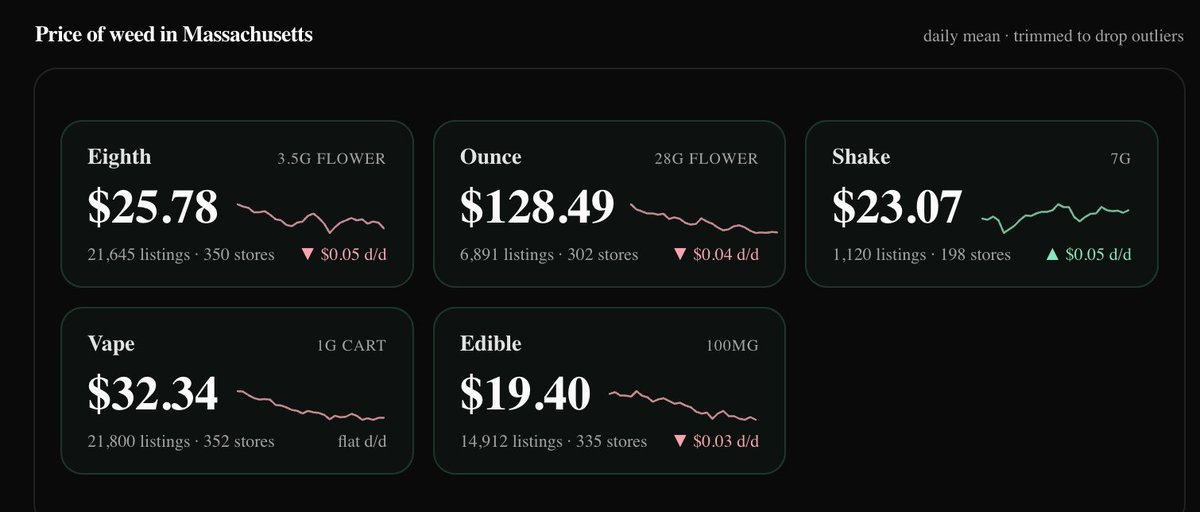The width and height of the screenshot is (1200, 512).
Task: Click the Eighth price sparkline chart
Action: (x=311, y=216)
